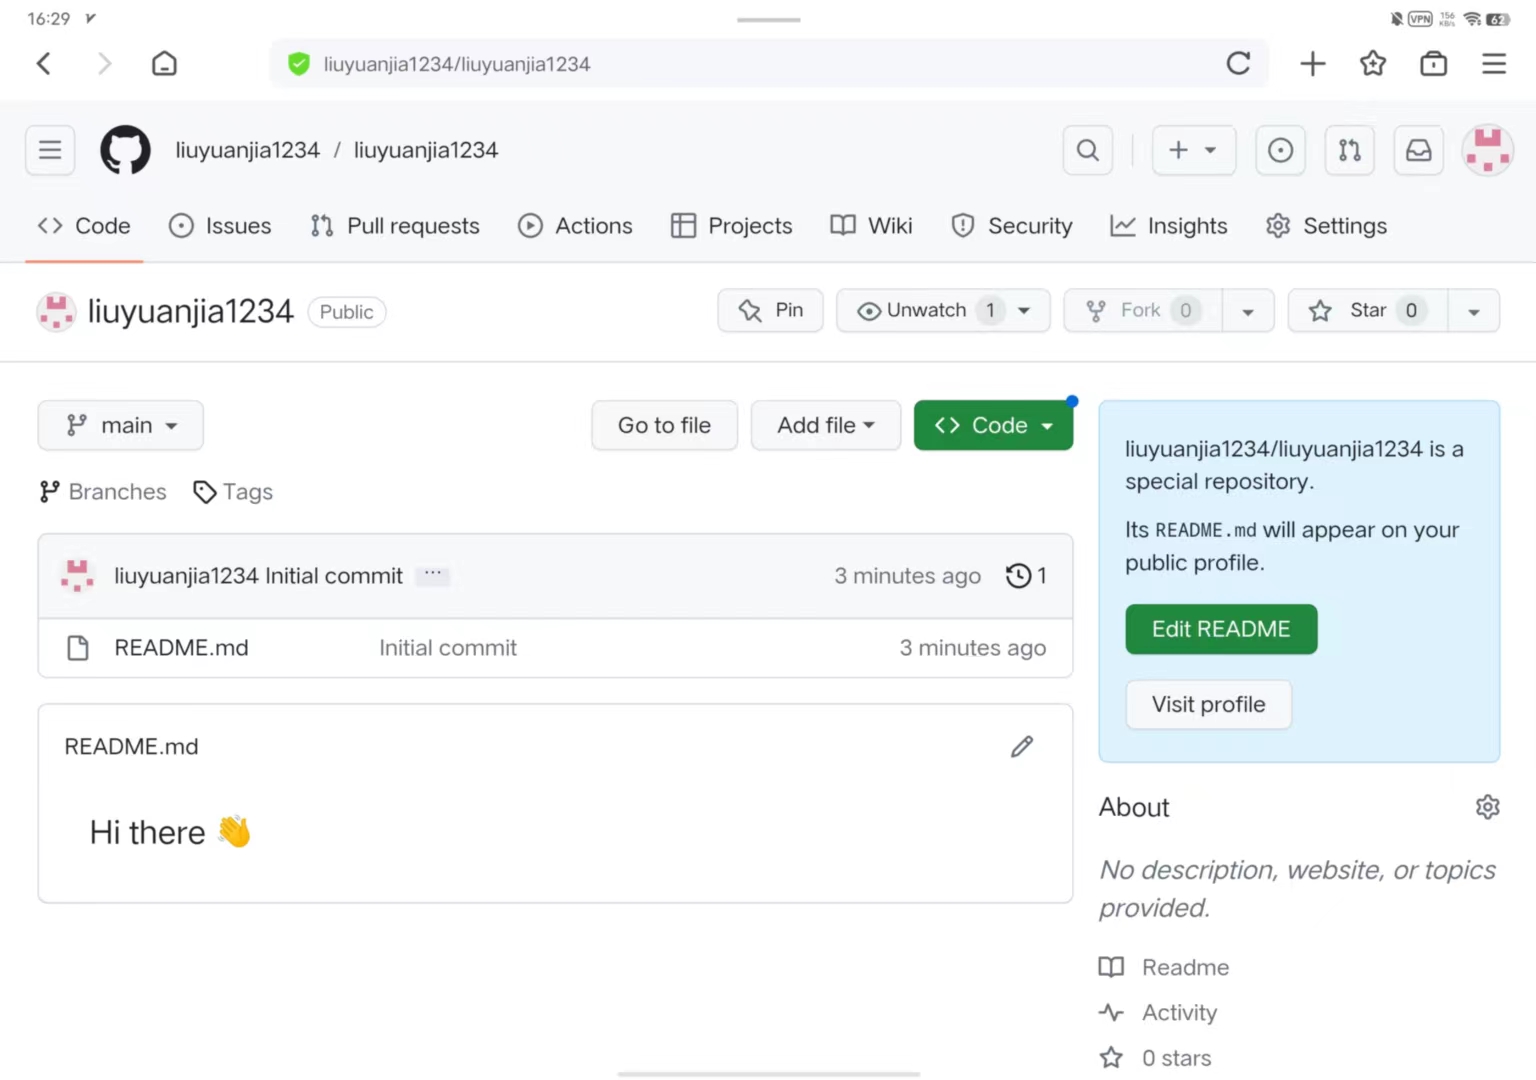Open GitHub search
Image resolution: width=1536 pixels, height=1080 pixels.
point(1088,150)
